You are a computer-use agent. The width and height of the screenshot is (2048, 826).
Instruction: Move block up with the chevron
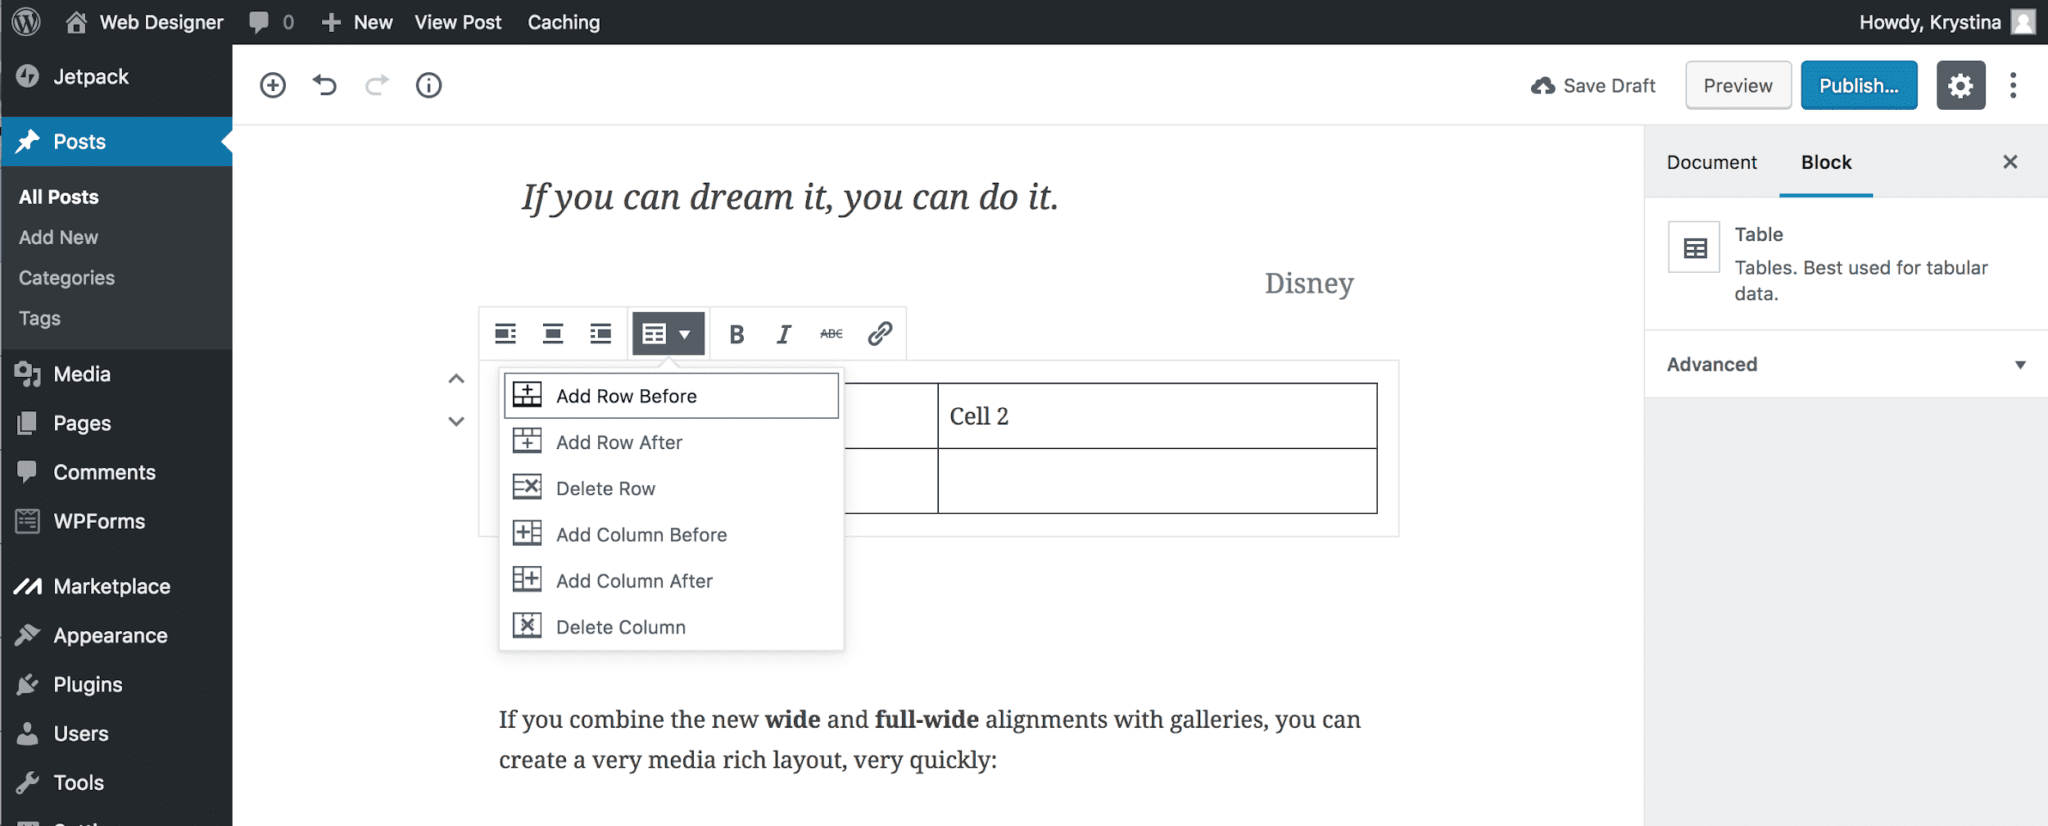456,379
